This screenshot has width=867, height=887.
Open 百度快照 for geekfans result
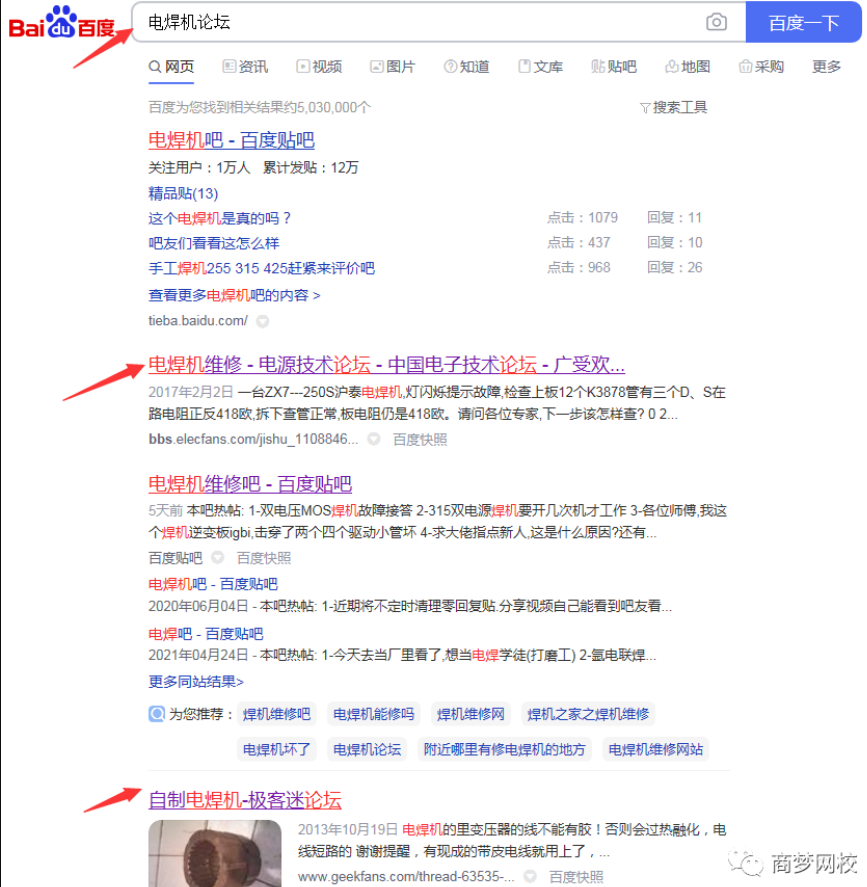click(x=576, y=877)
